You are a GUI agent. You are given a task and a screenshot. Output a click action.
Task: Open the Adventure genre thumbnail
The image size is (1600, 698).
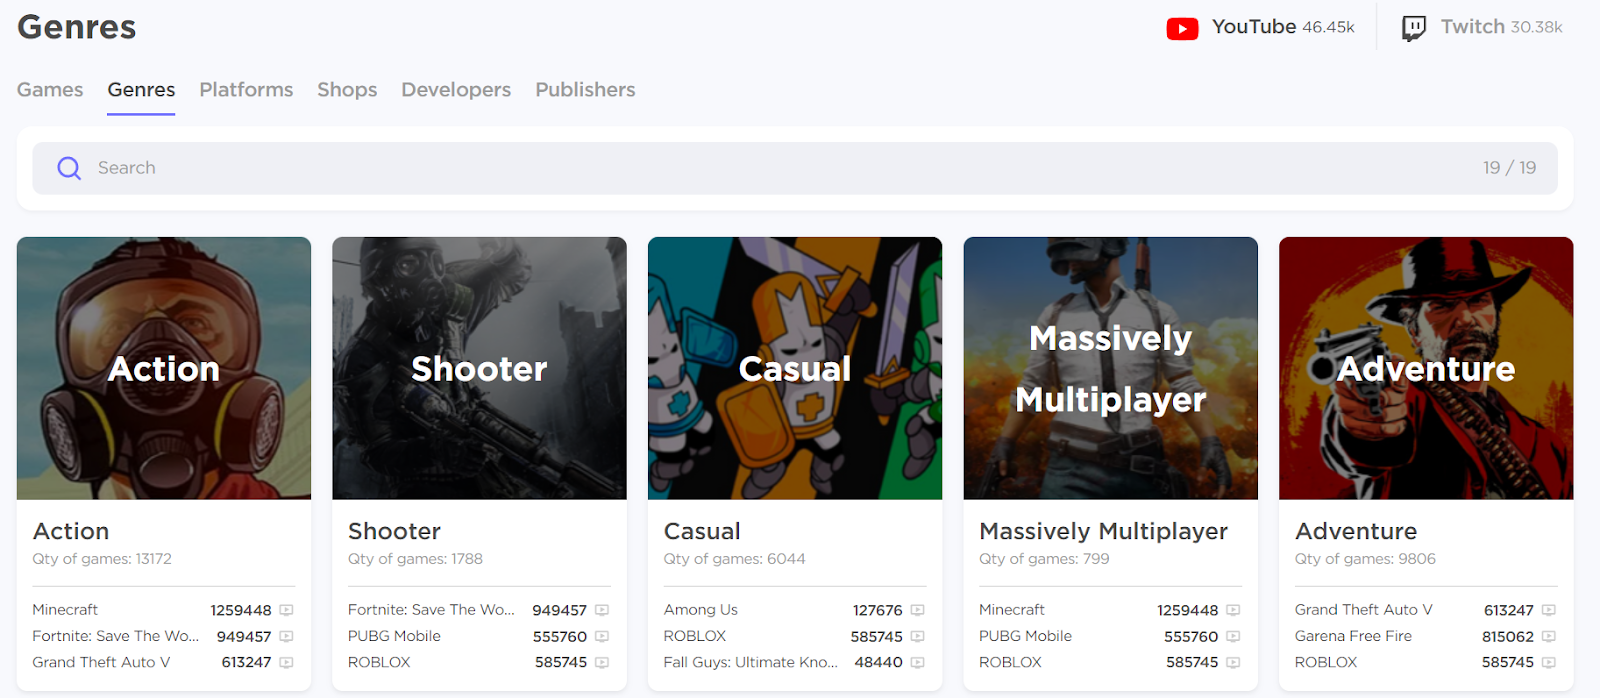coord(1426,368)
